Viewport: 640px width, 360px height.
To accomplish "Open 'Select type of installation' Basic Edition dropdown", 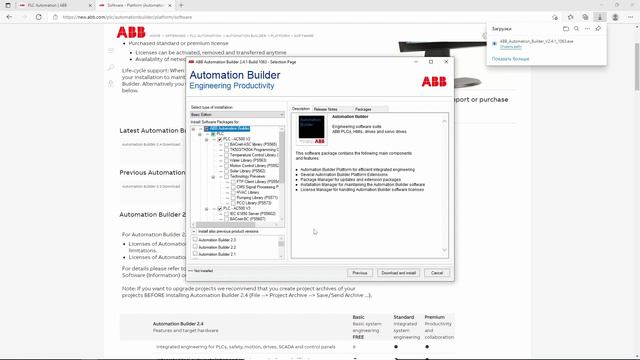I will (x=237, y=115).
